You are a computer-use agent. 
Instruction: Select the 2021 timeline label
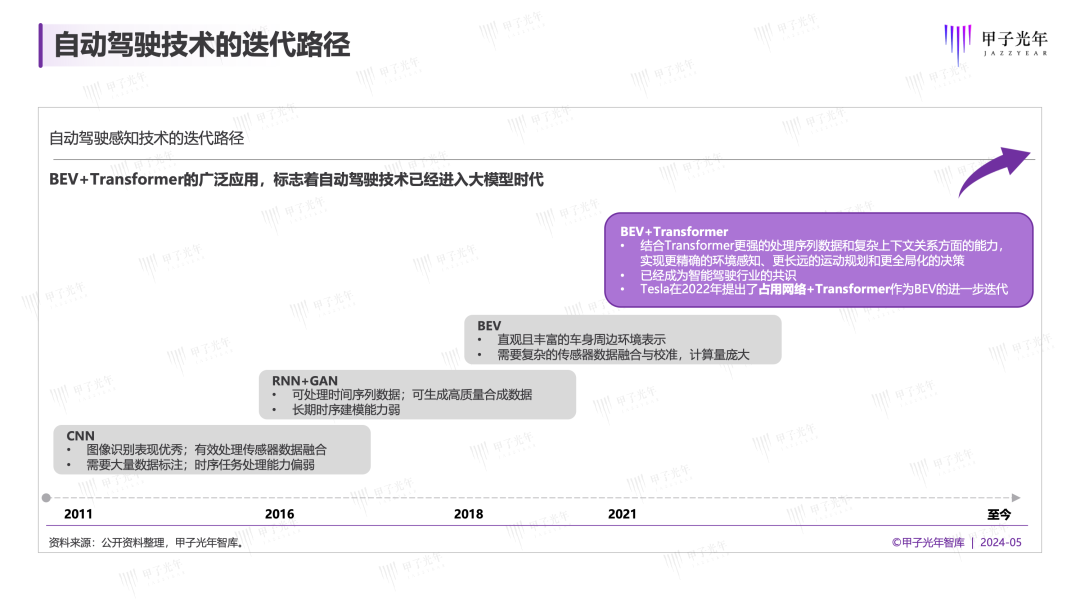point(622,514)
